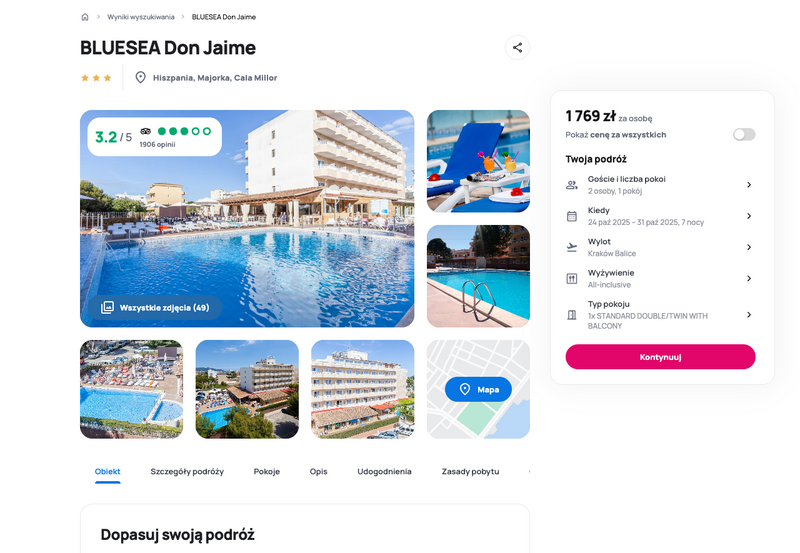Click the home icon in breadcrumb
Image resolution: width=800 pixels, height=553 pixels.
[x=85, y=17]
